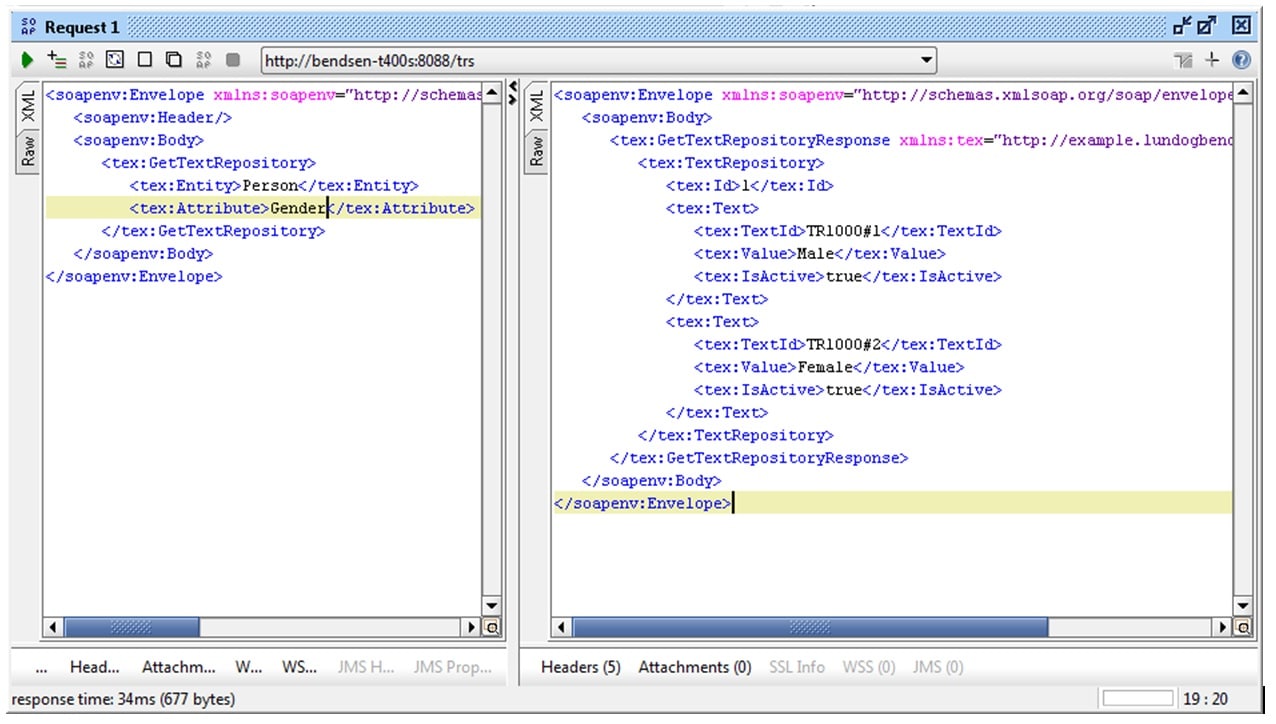Image resolution: width=1276 pixels, height=724 pixels.
Task: Click the grayed SOAP icon before the stop square
Action: point(204,60)
